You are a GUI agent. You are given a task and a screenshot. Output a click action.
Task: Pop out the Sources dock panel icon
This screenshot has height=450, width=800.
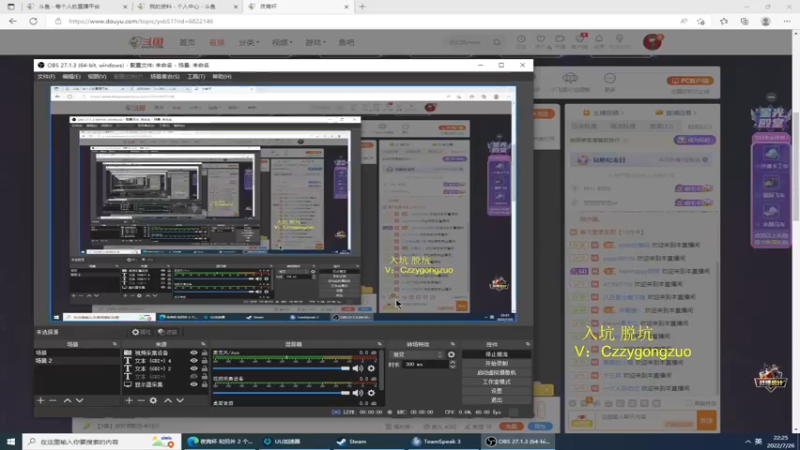tap(203, 344)
